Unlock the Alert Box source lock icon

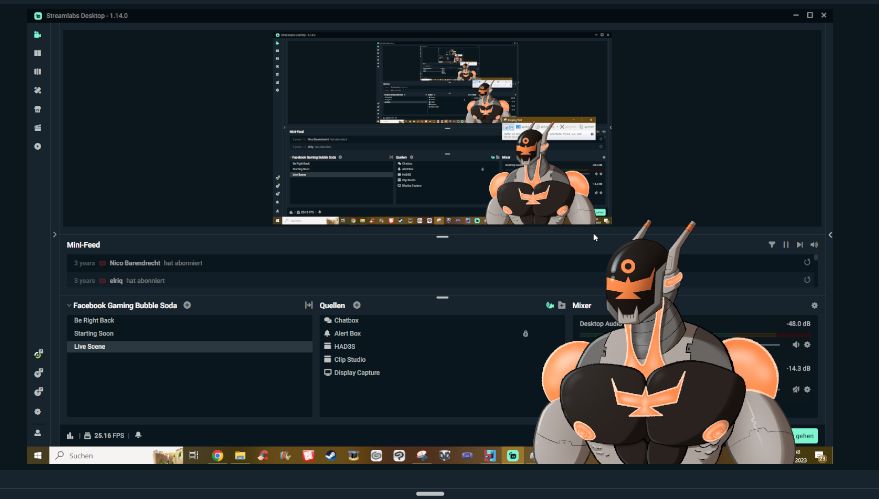click(525, 334)
